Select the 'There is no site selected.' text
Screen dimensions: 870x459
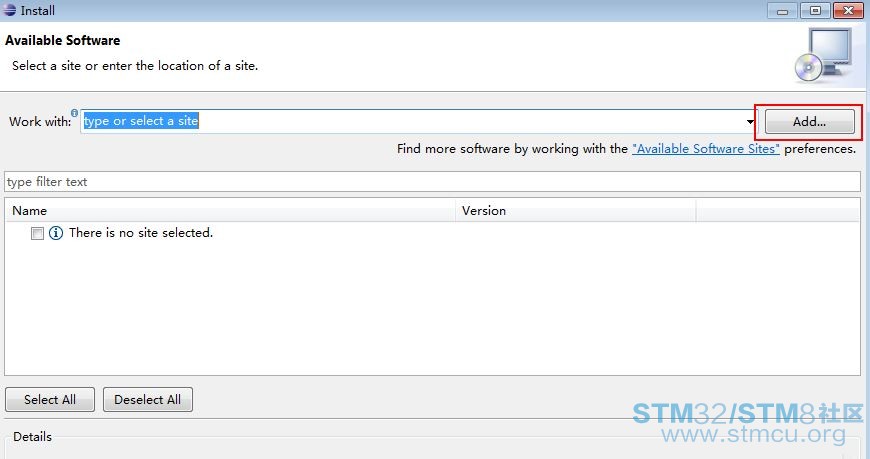coord(141,233)
